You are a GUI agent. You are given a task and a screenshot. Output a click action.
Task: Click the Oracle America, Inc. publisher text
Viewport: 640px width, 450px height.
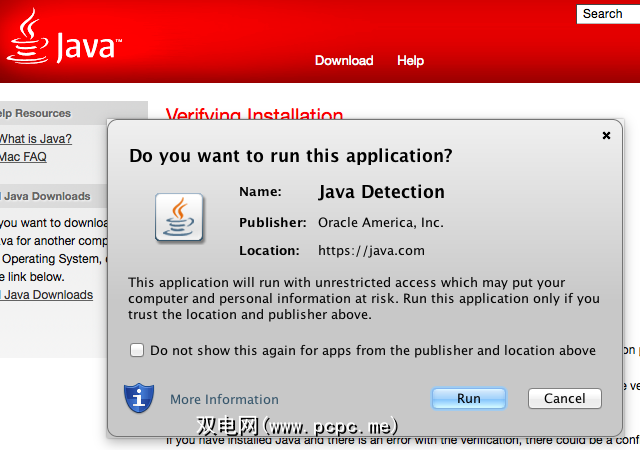pyautogui.click(x=380, y=222)
